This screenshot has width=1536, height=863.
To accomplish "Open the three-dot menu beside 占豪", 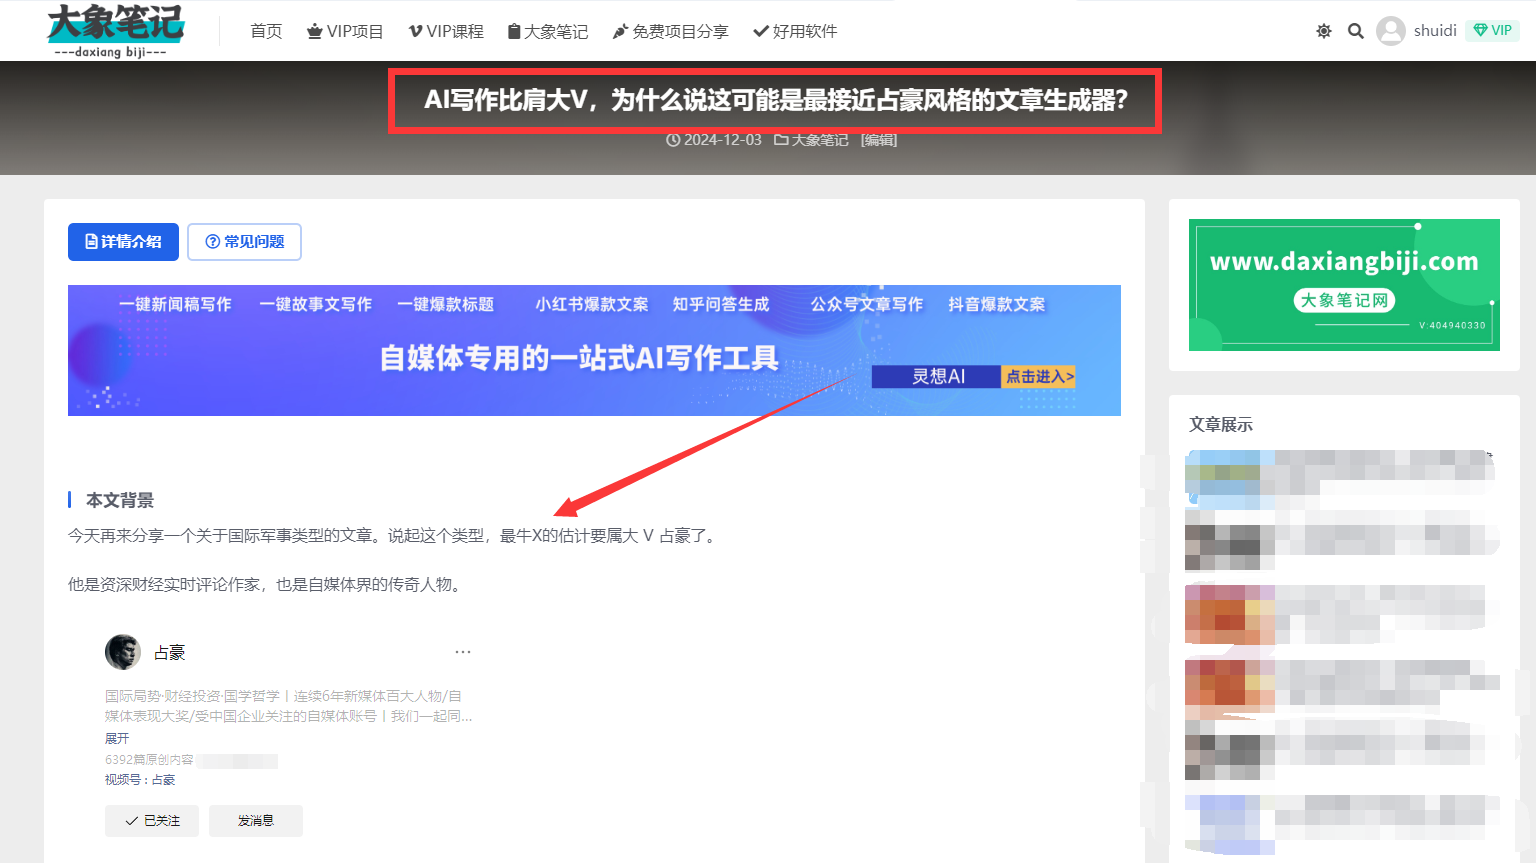I will (x=463, y=652).
